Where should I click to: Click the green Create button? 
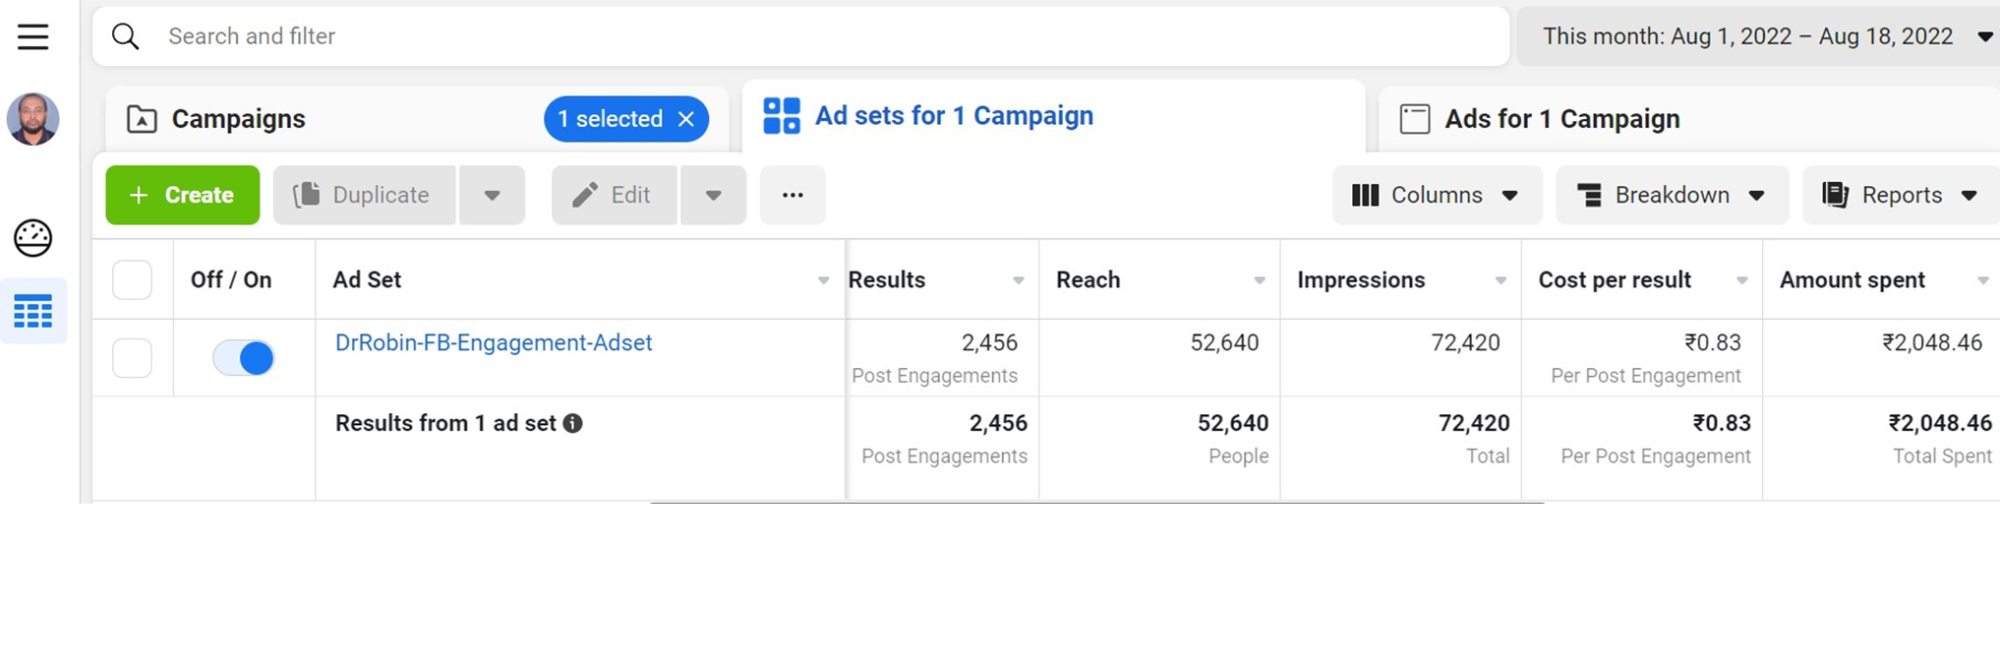click(182, 195)
